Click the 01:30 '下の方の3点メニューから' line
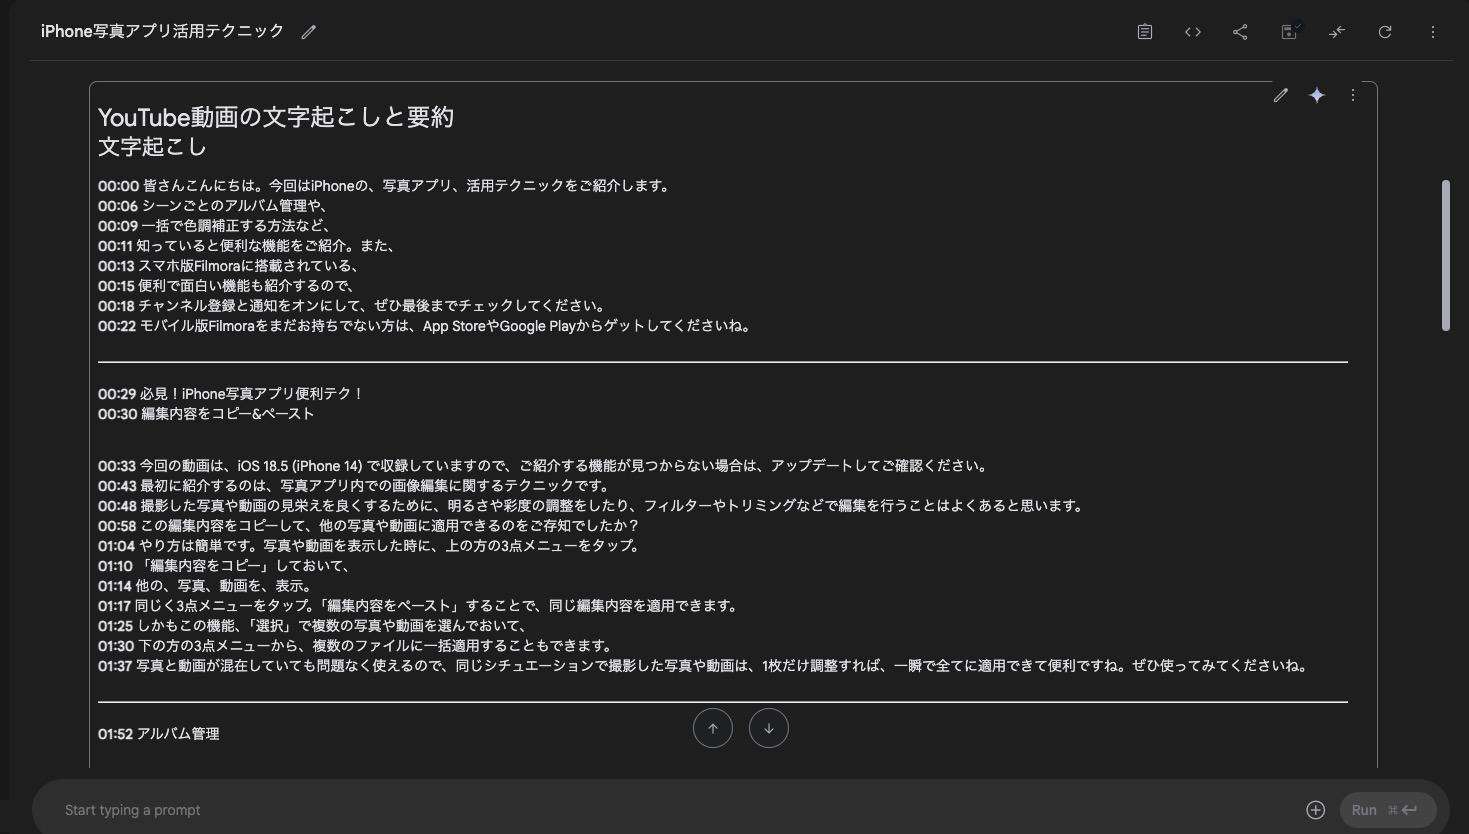Image resolution: width=1469 pixels, height=834 pixels. pyautogui.click(x=356, y=646)
